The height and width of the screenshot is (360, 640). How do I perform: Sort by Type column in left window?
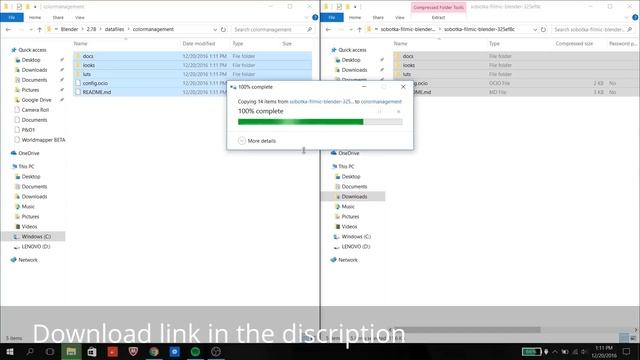(238, 43)
